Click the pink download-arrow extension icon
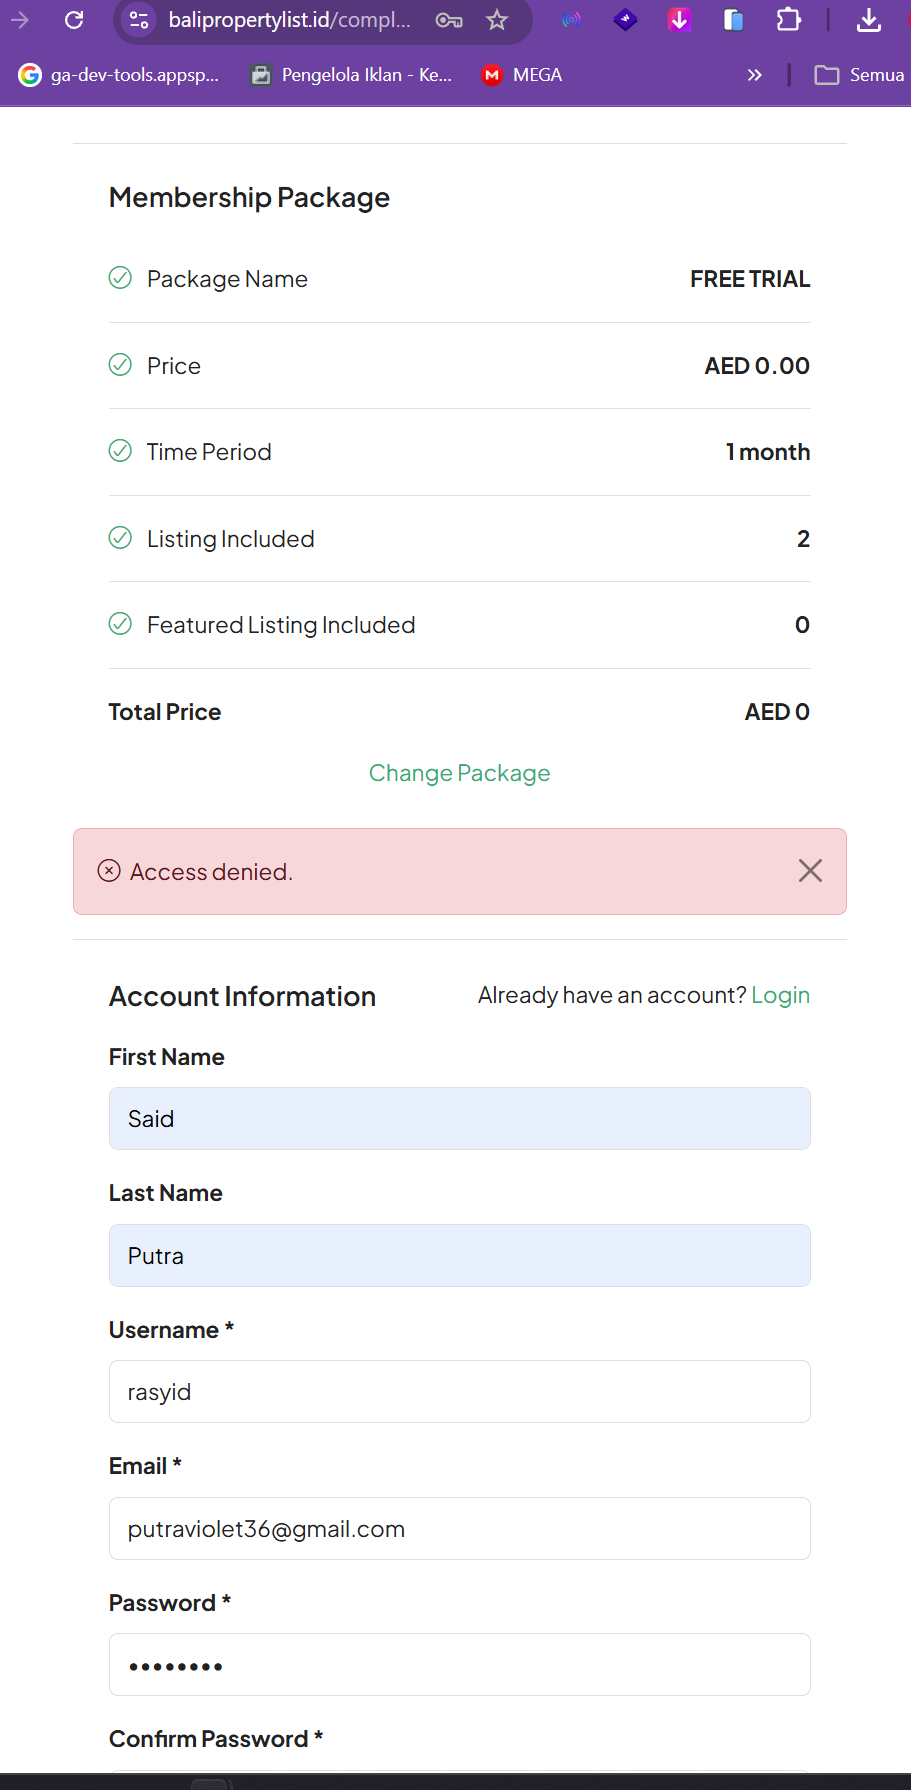The width and height of the screenshot is (911, 1790). pyautogui.click(x=680, y=20)
